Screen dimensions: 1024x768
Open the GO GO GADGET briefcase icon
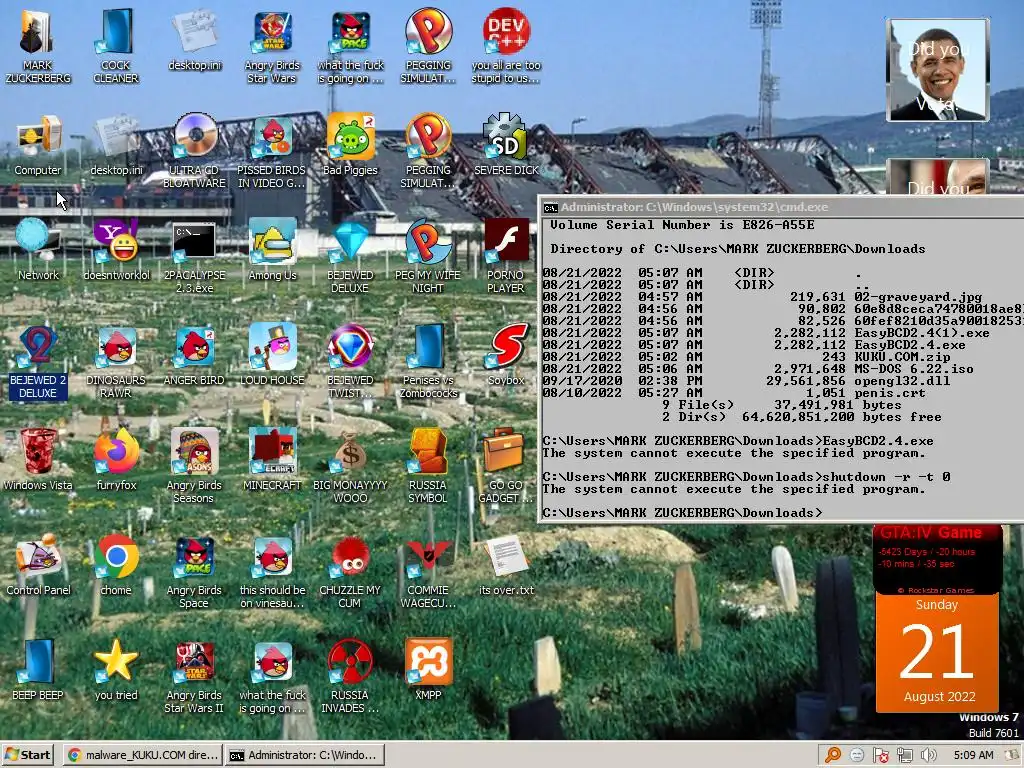click(x=506, y=466)
